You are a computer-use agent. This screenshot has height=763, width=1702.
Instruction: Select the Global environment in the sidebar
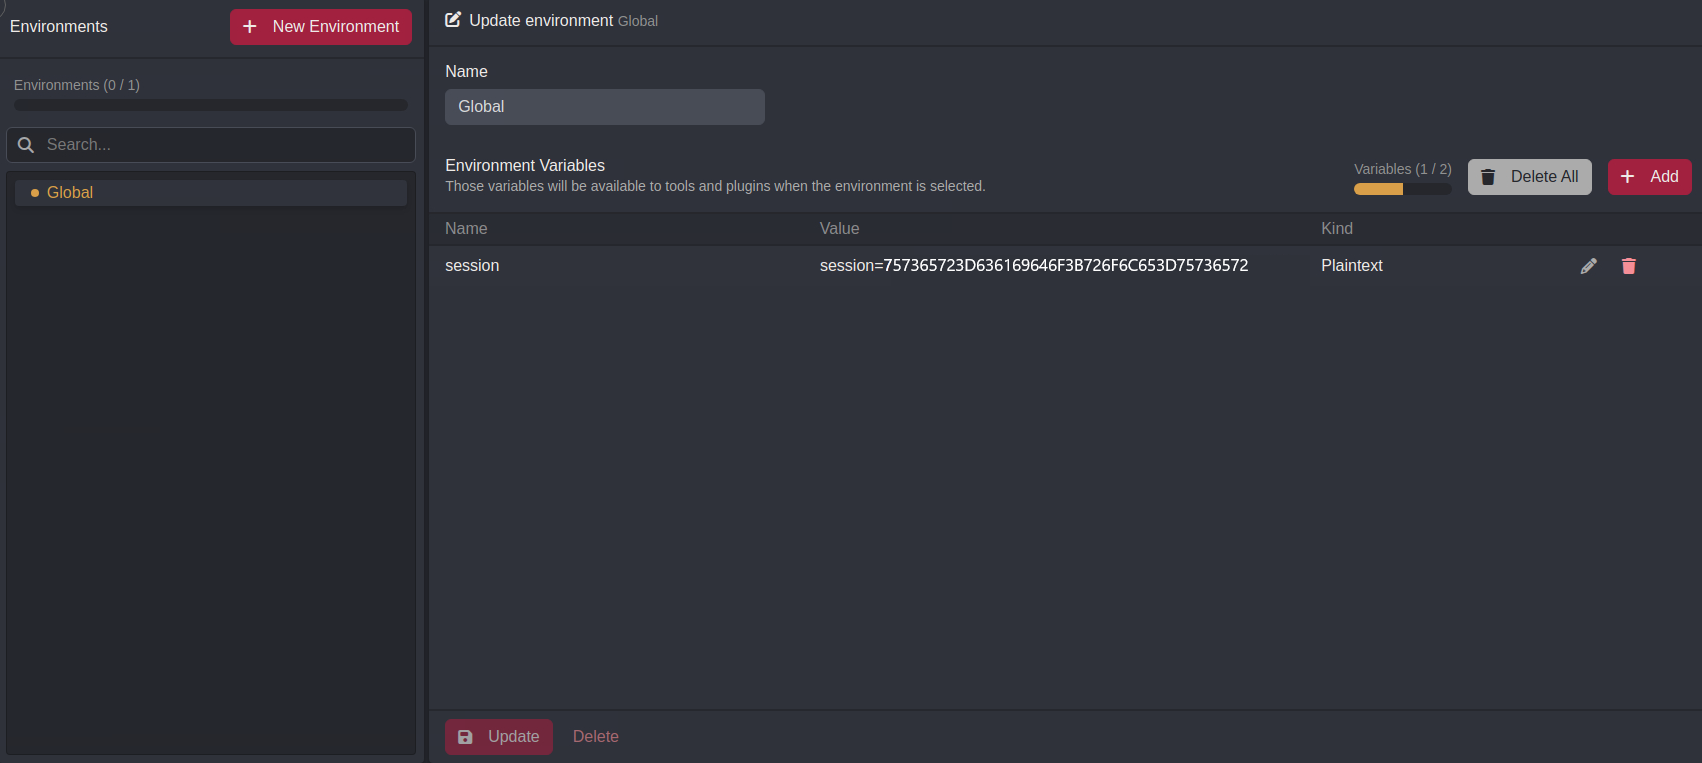pos(210,192)
